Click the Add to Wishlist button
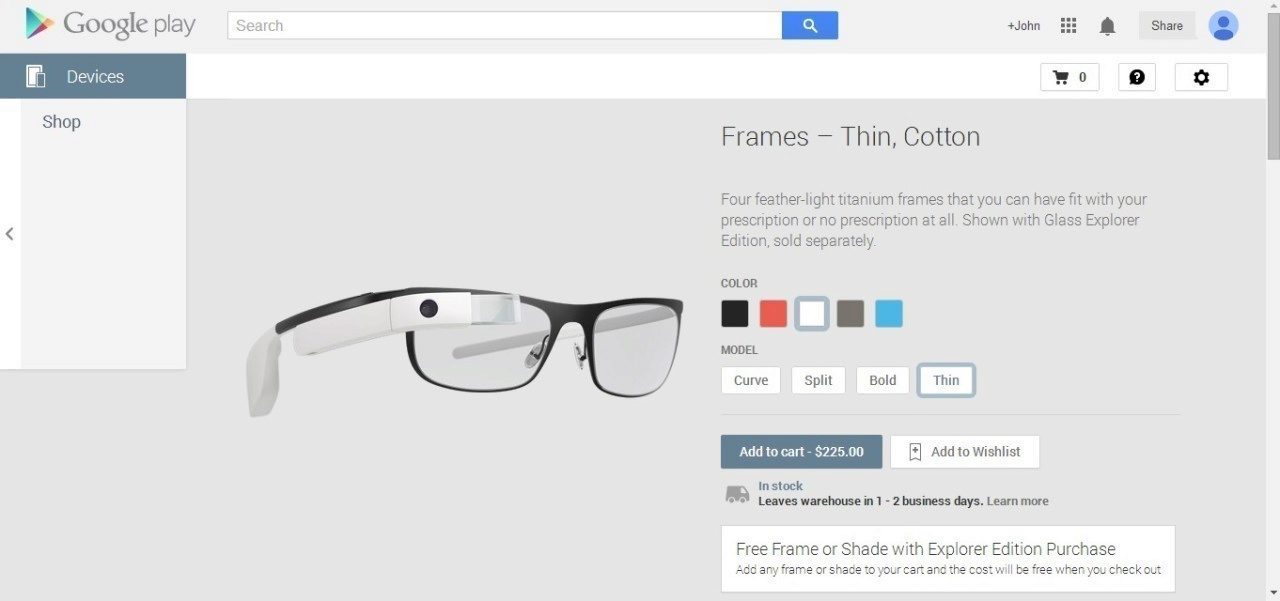1280x601 pixels. pyautogui.click(x=965, y=452)
